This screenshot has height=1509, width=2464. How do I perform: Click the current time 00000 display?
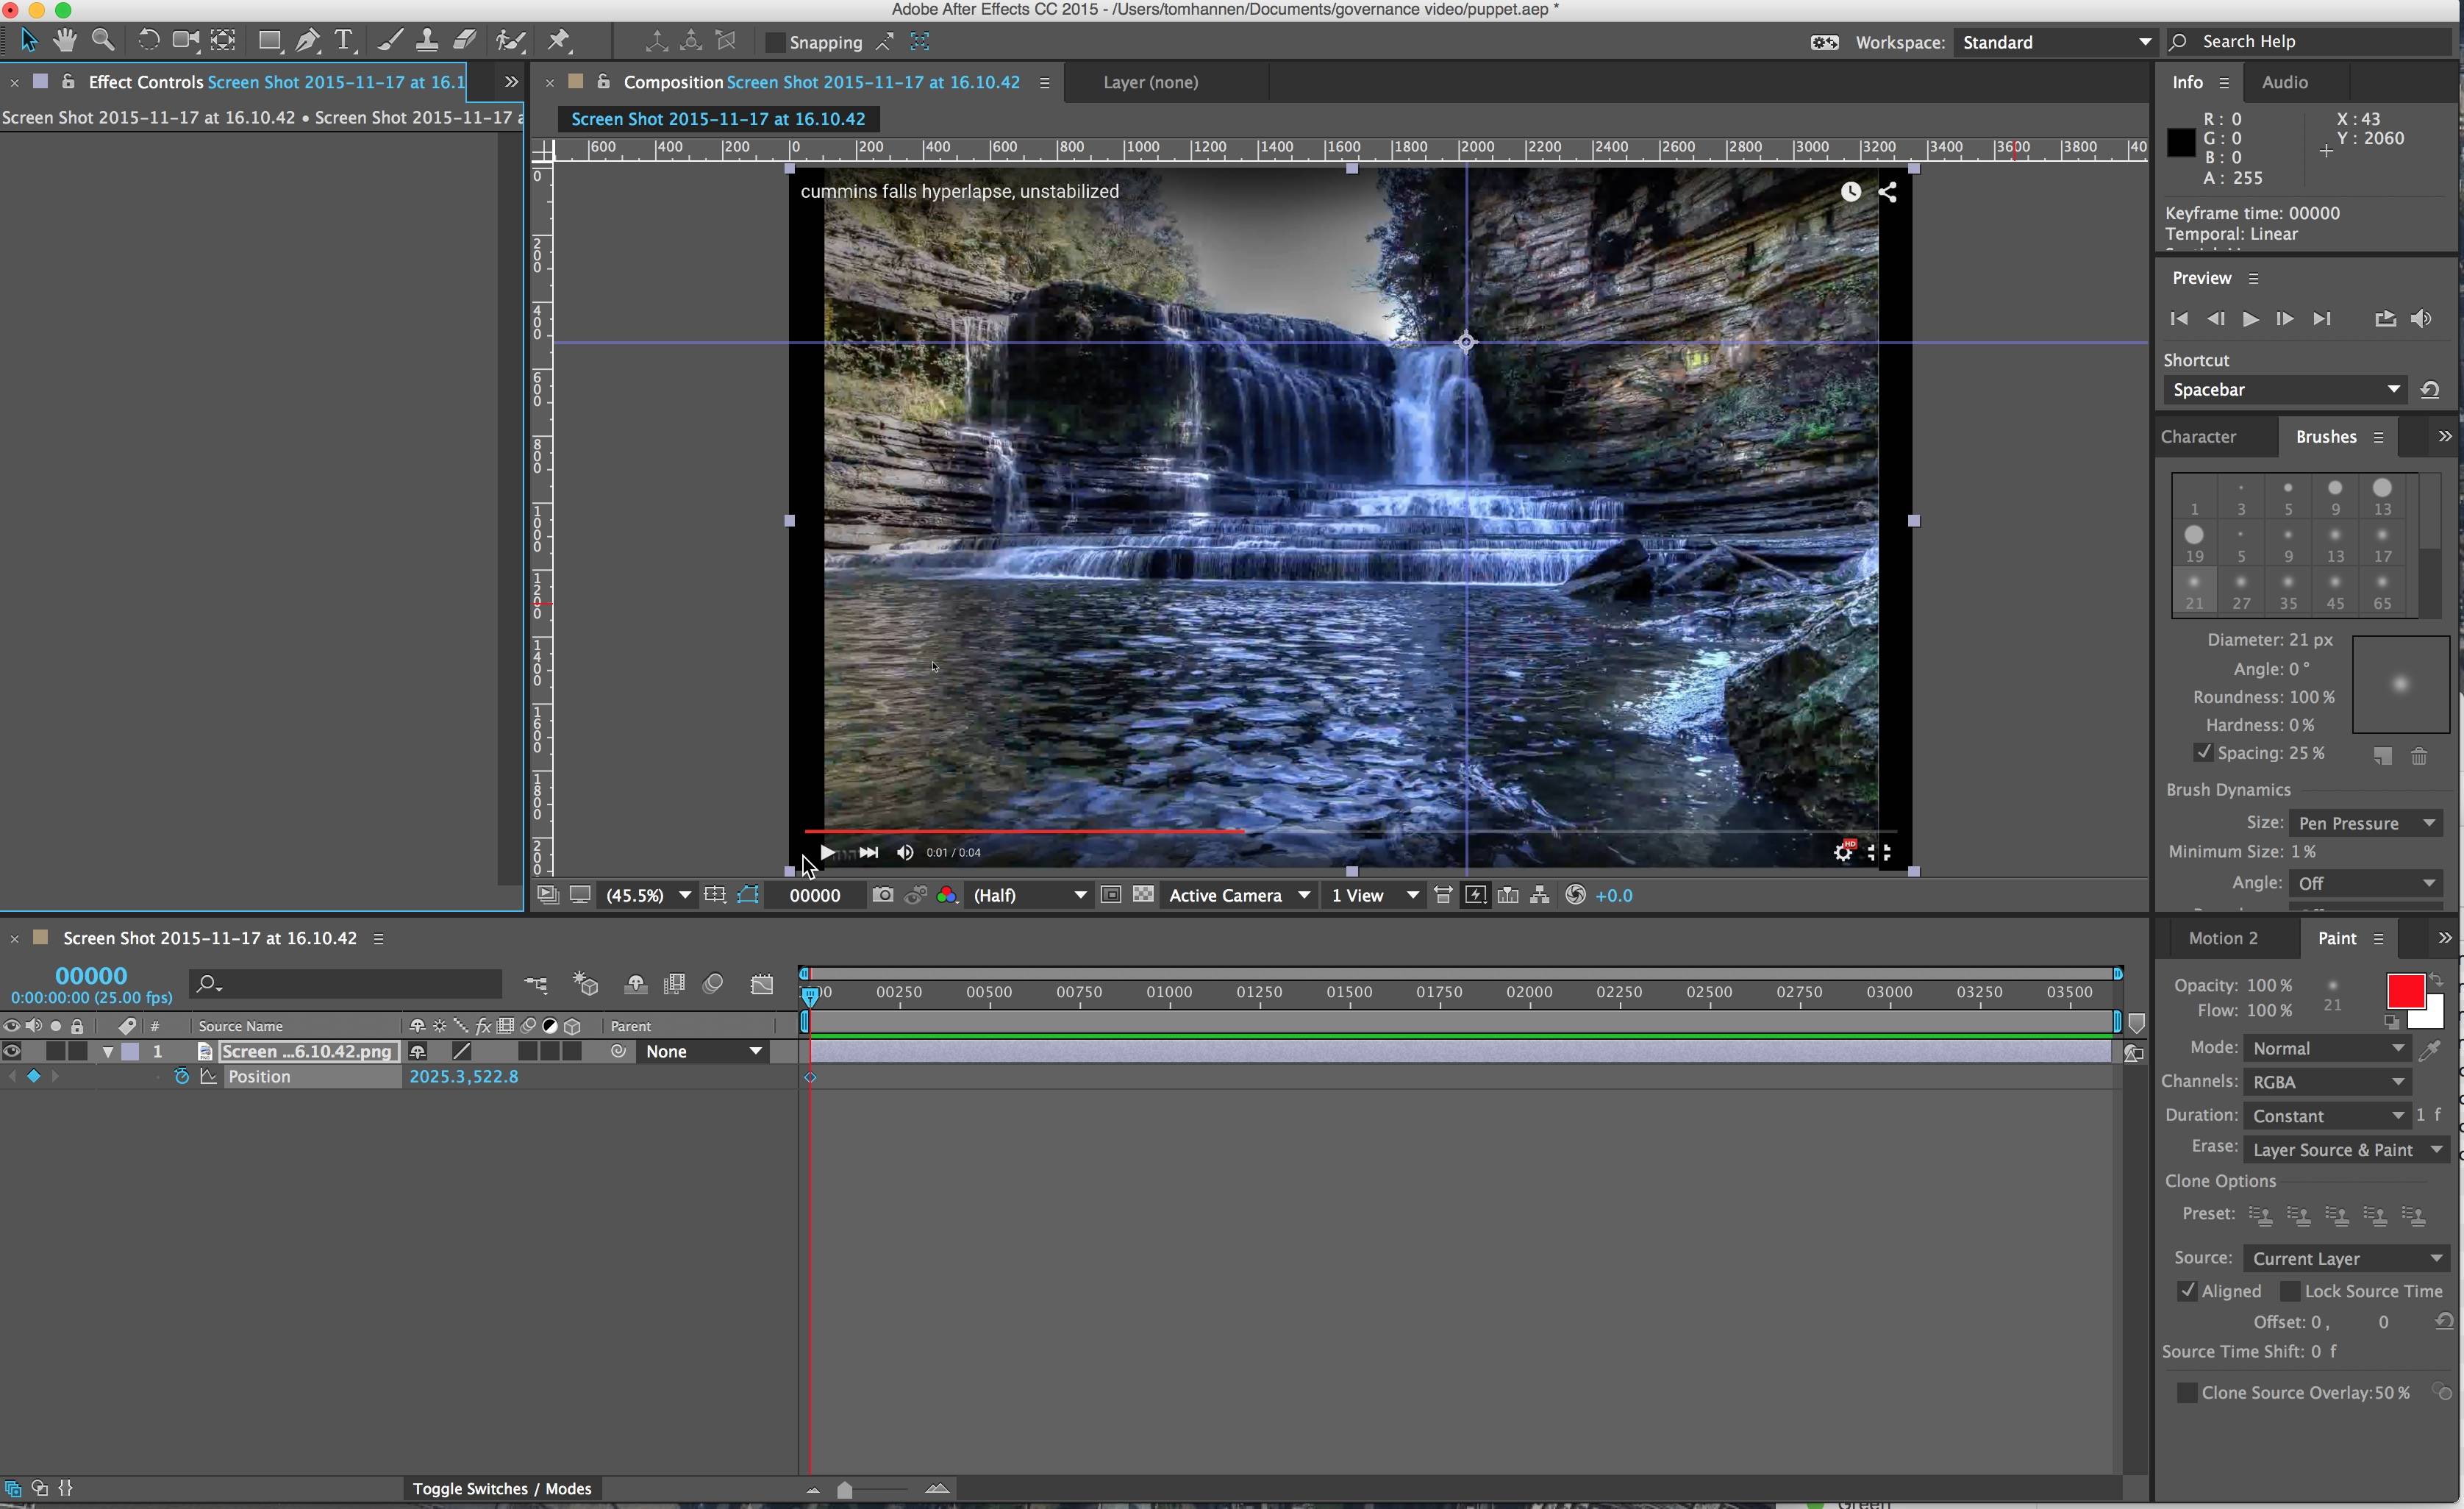[91, 975]
